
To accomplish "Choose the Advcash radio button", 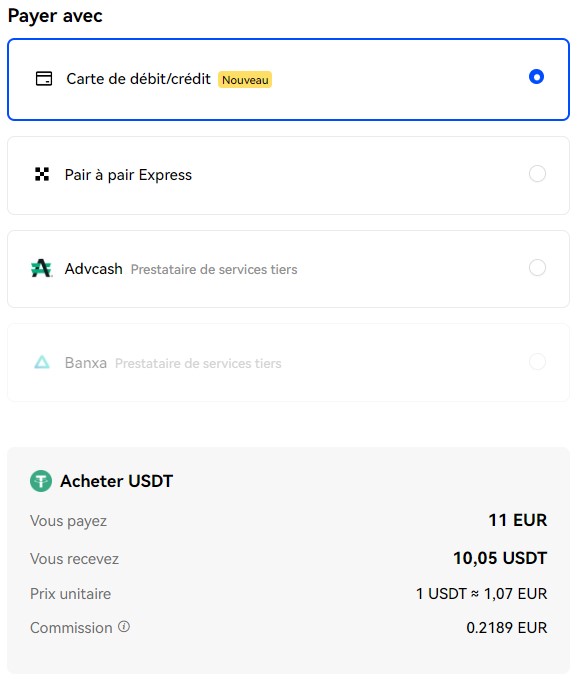I will (x=537, y=267).
